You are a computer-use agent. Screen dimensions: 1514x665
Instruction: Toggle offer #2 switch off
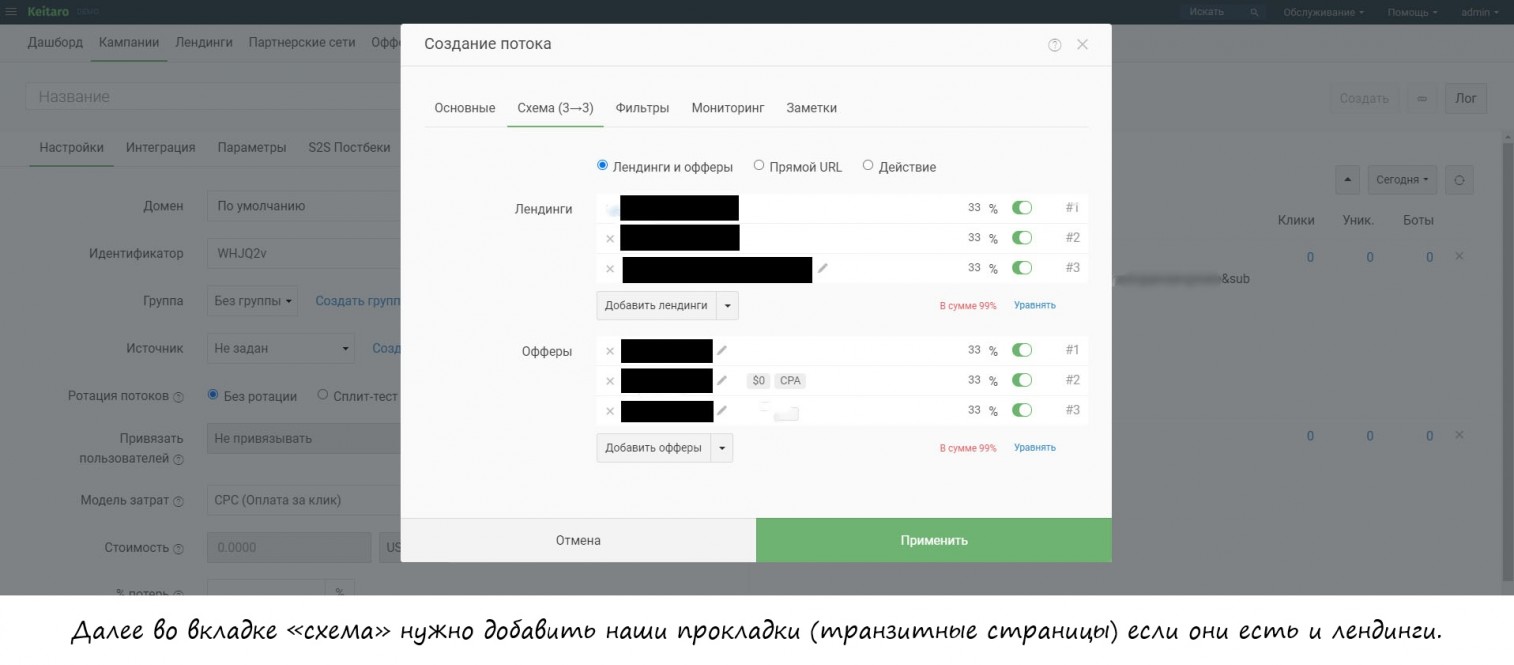tap(1022, 380)
